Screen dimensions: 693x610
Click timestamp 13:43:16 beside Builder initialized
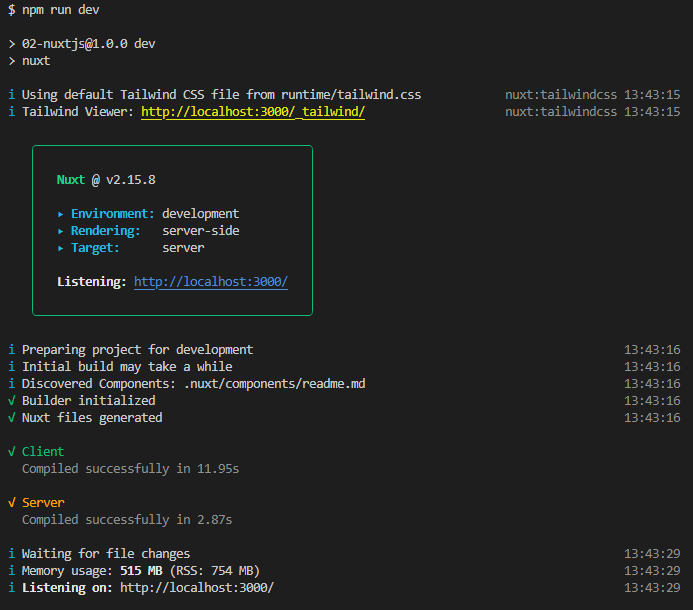[x=652, y=400]
